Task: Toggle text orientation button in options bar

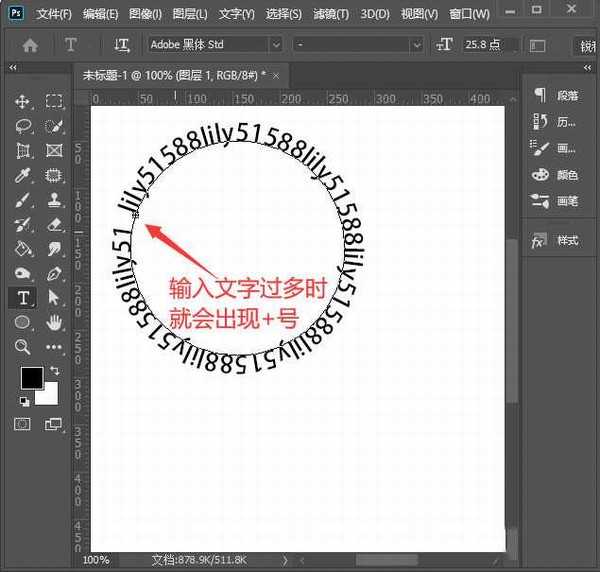Action: point(122,45)
